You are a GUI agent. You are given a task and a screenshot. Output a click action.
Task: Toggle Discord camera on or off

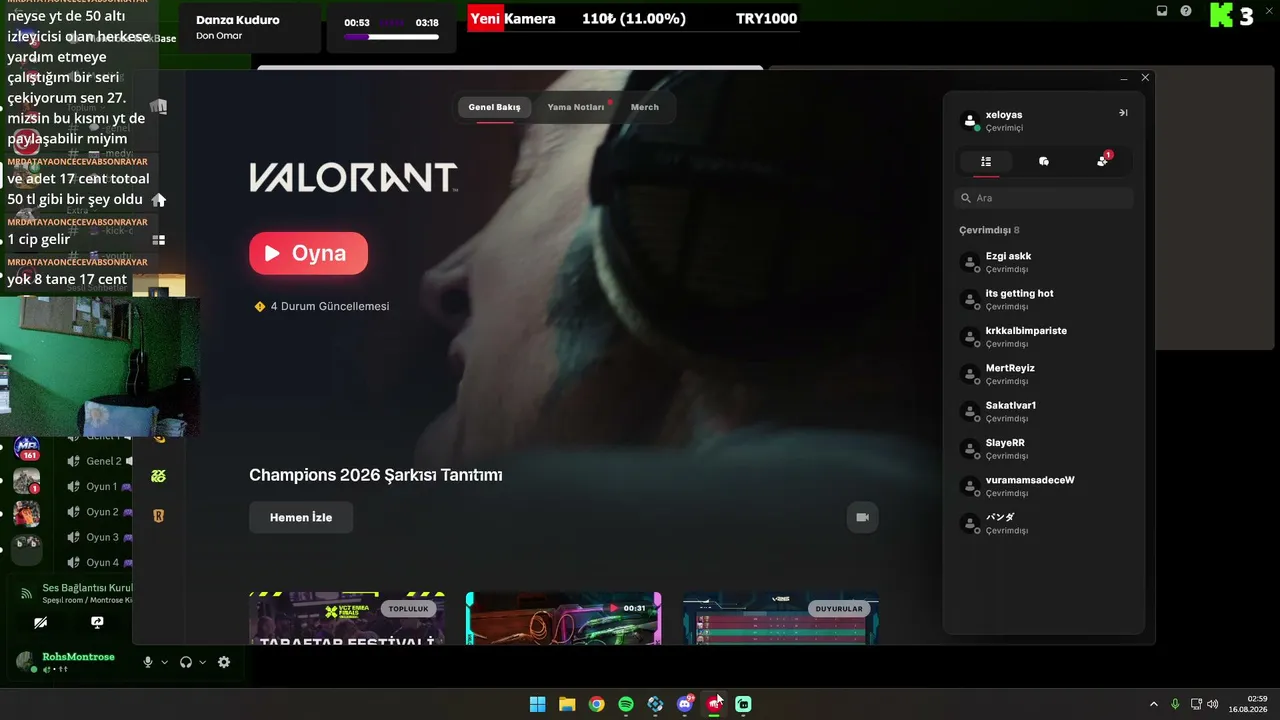40,622
